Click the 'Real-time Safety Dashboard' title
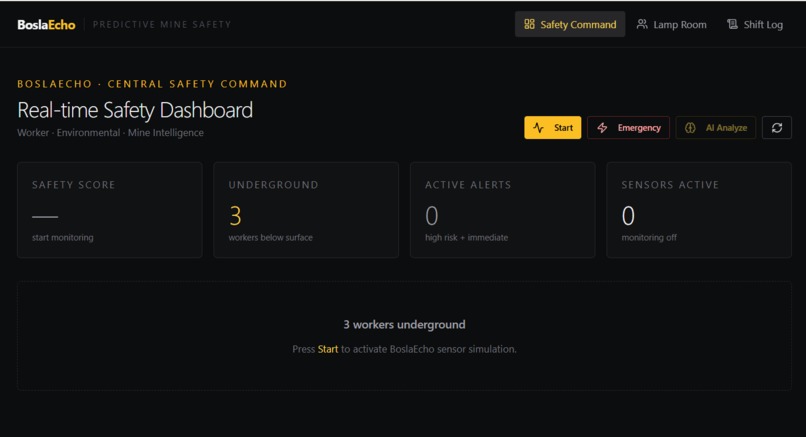 point(135,110)
